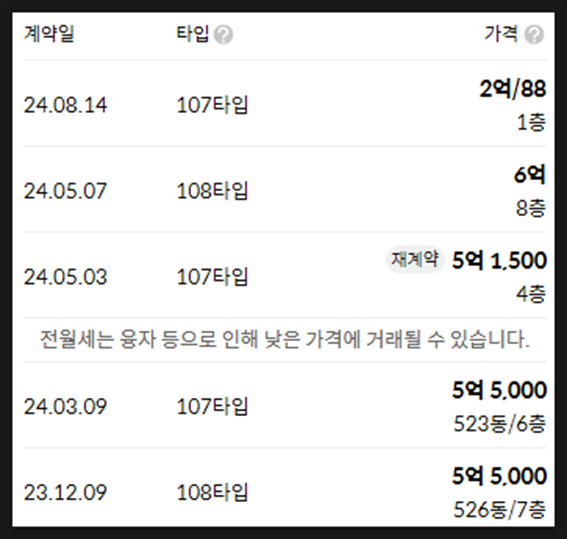Open the 2억/88 price entry

tap(512, 89)
